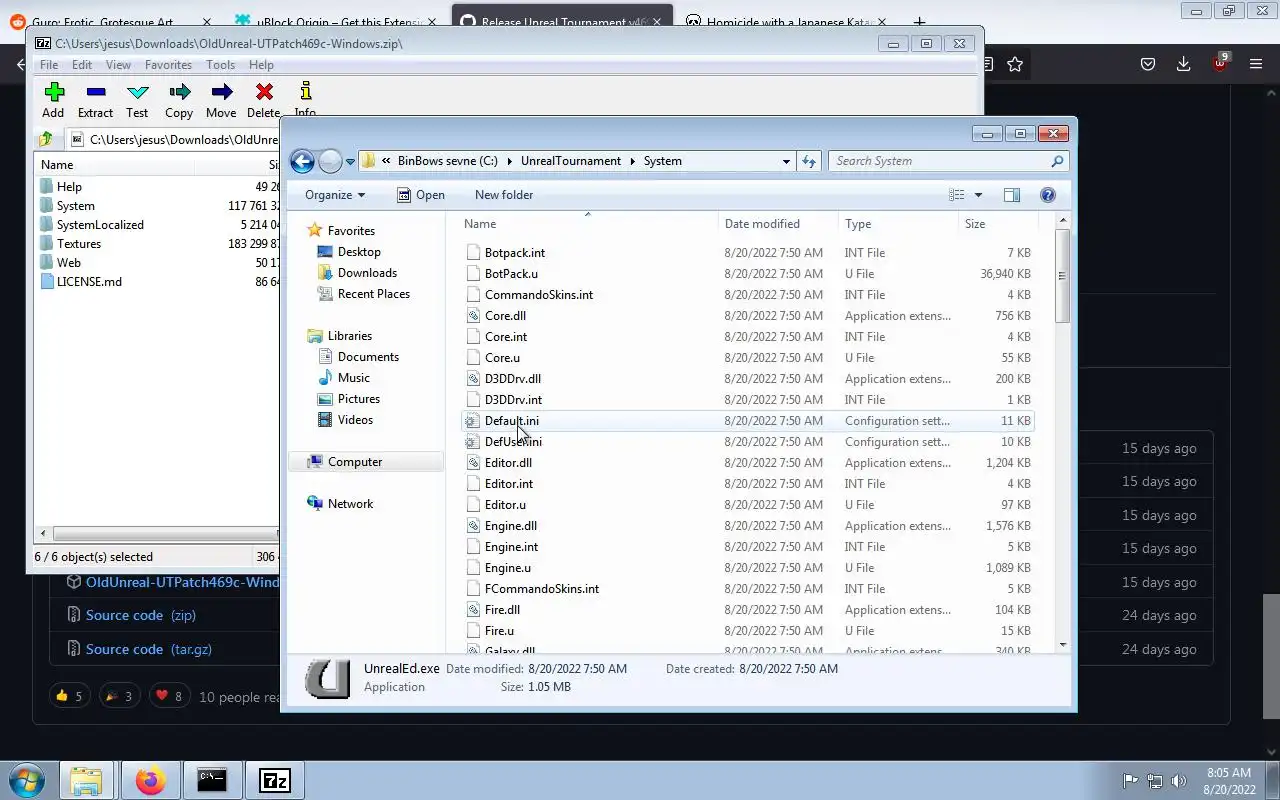
Task: Go back in Explorer window
Action: [x=302, y=161]
